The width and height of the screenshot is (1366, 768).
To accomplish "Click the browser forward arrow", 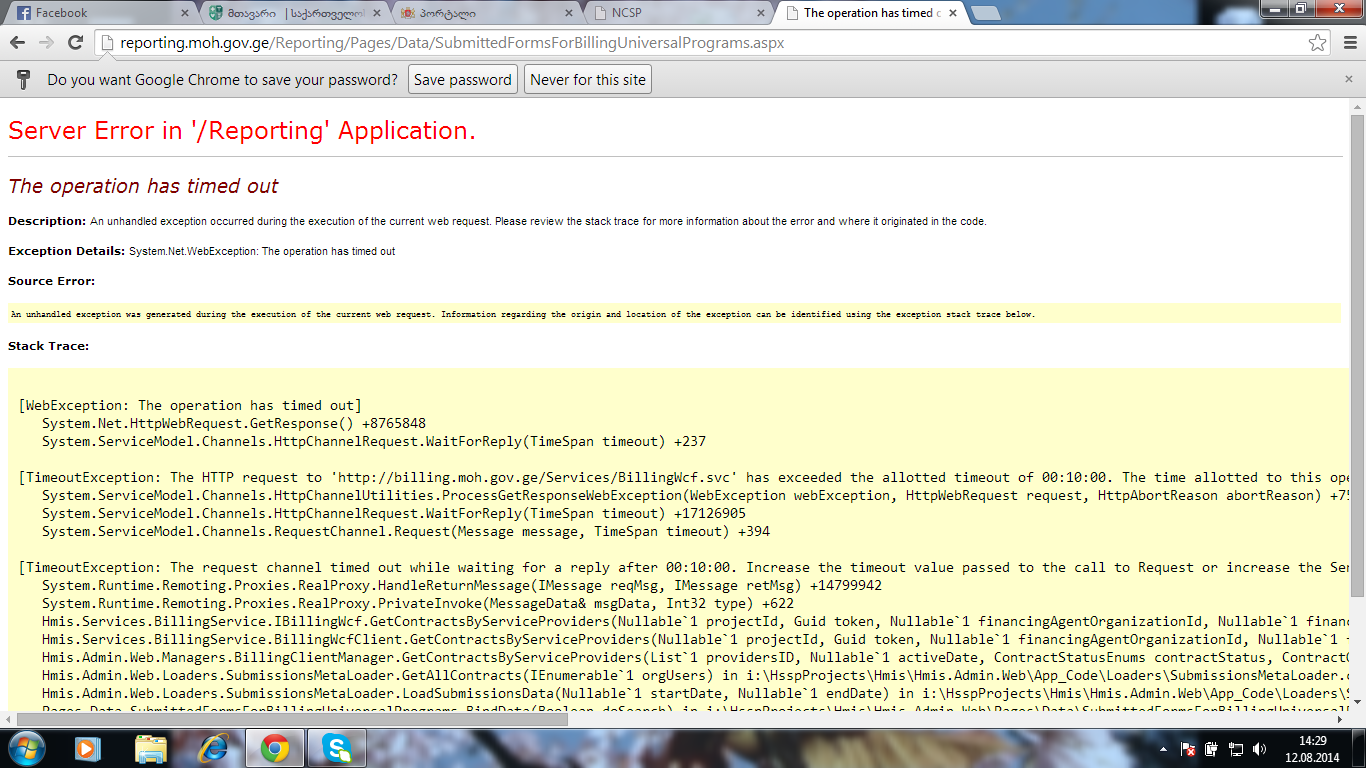I will pyautogui.click(x=46, y=43).
